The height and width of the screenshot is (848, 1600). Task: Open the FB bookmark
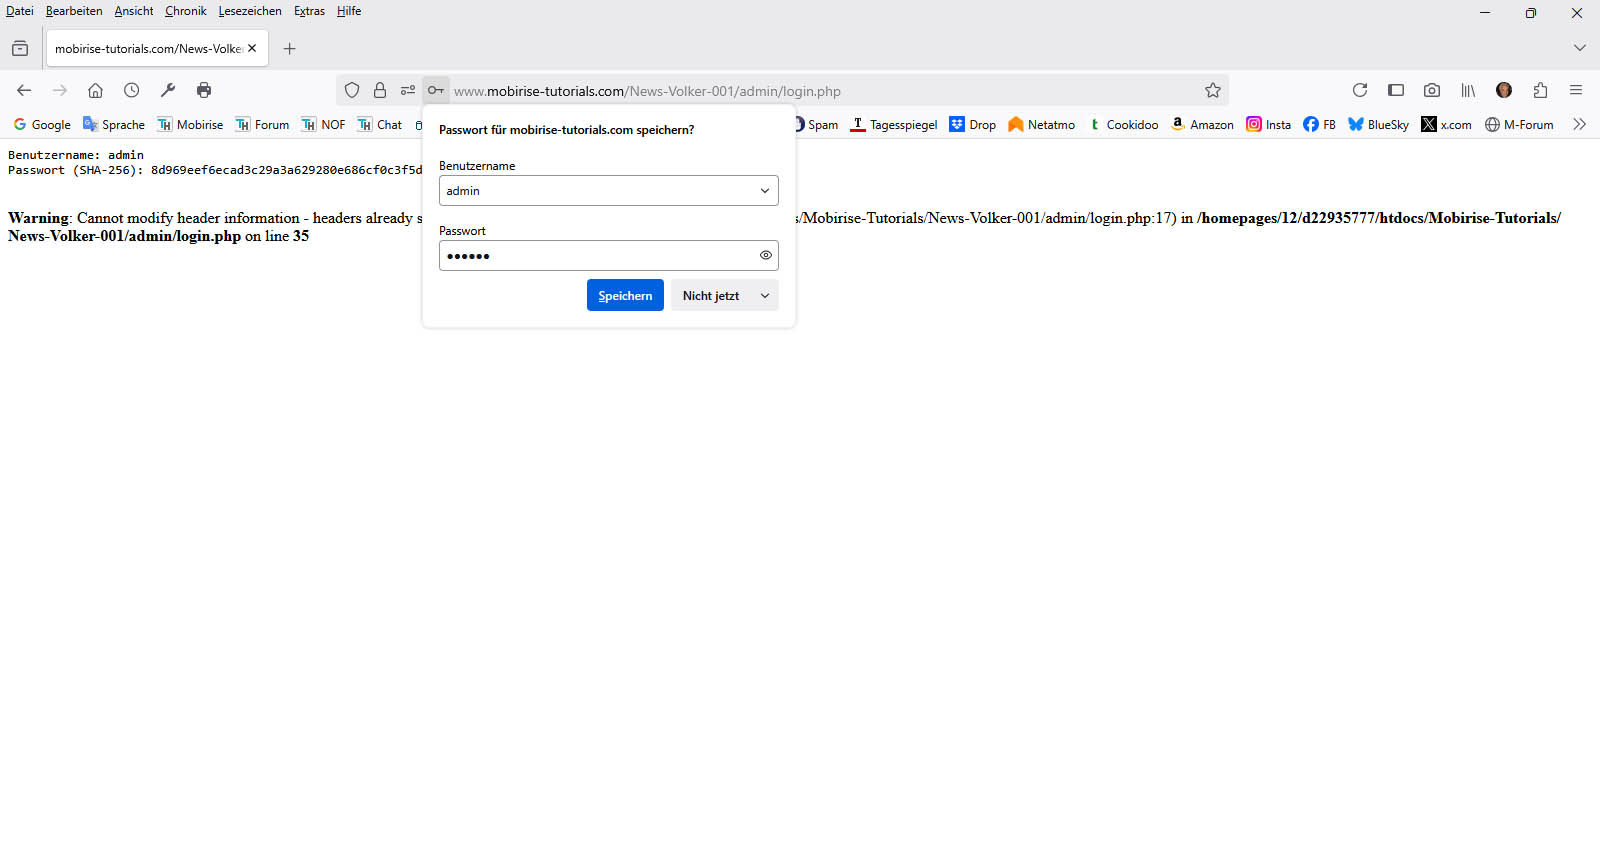coord(1319,125)
